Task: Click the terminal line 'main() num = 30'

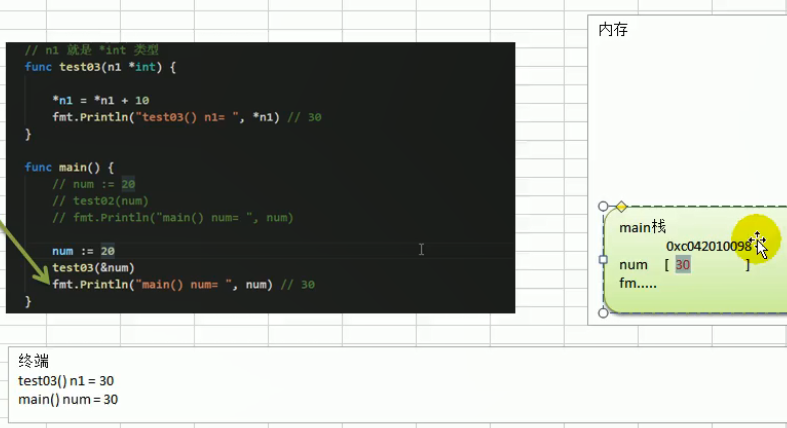Action: (68, 399)
